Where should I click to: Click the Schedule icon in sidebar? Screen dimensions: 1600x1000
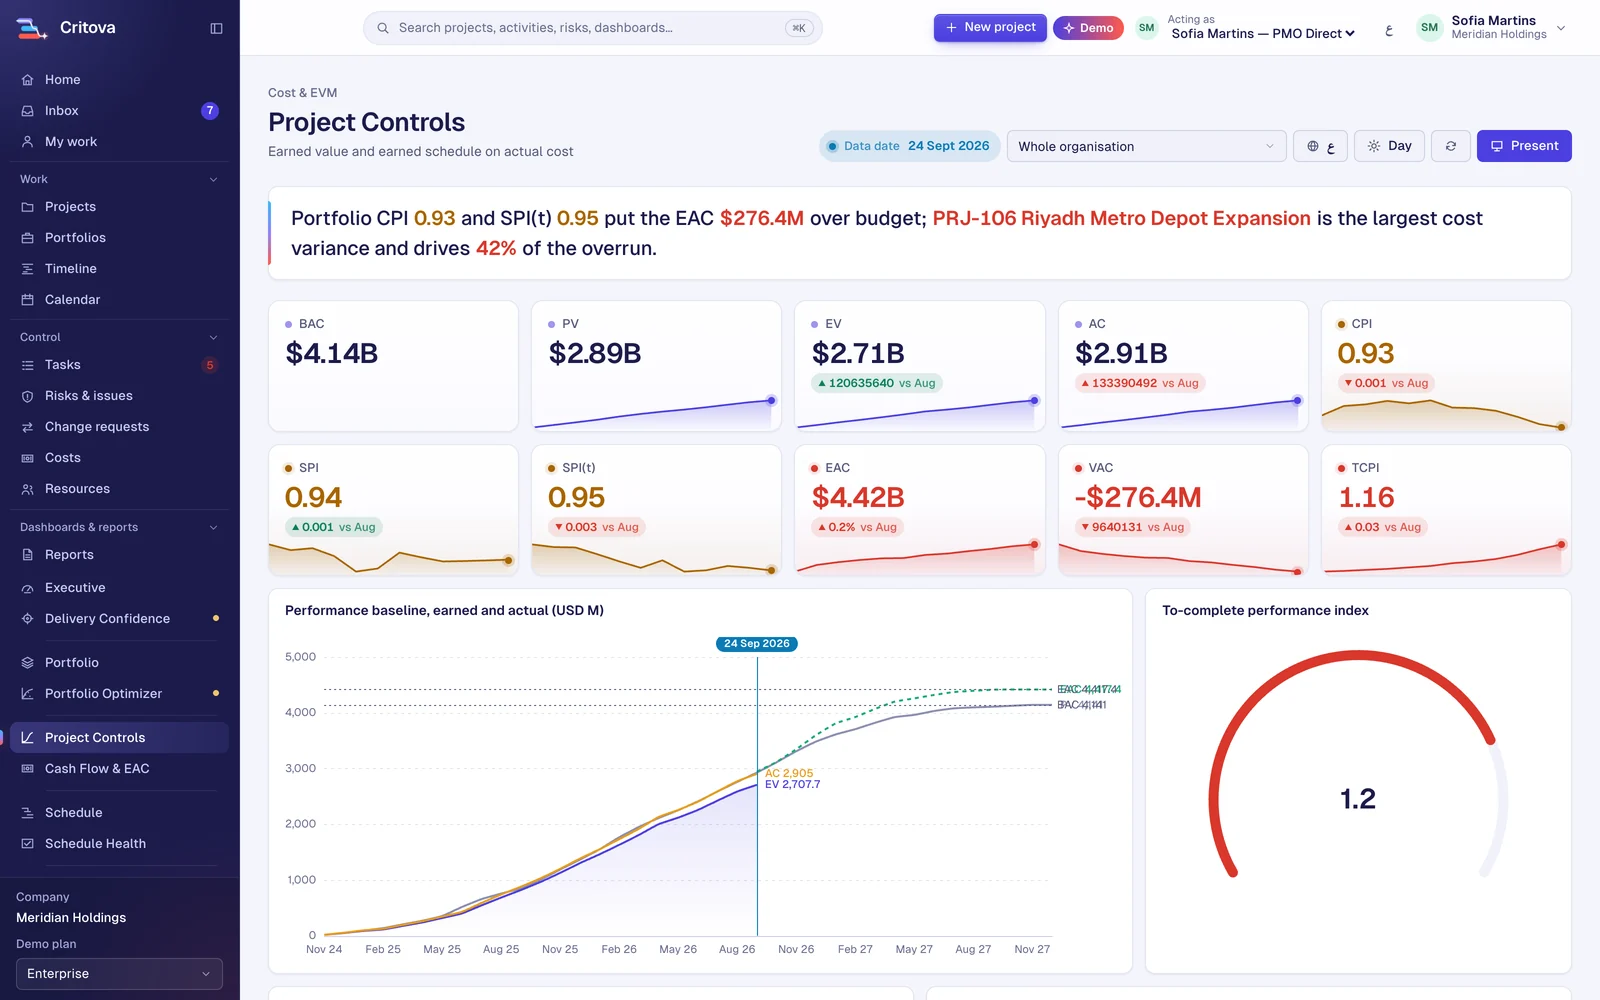[28, 813]
